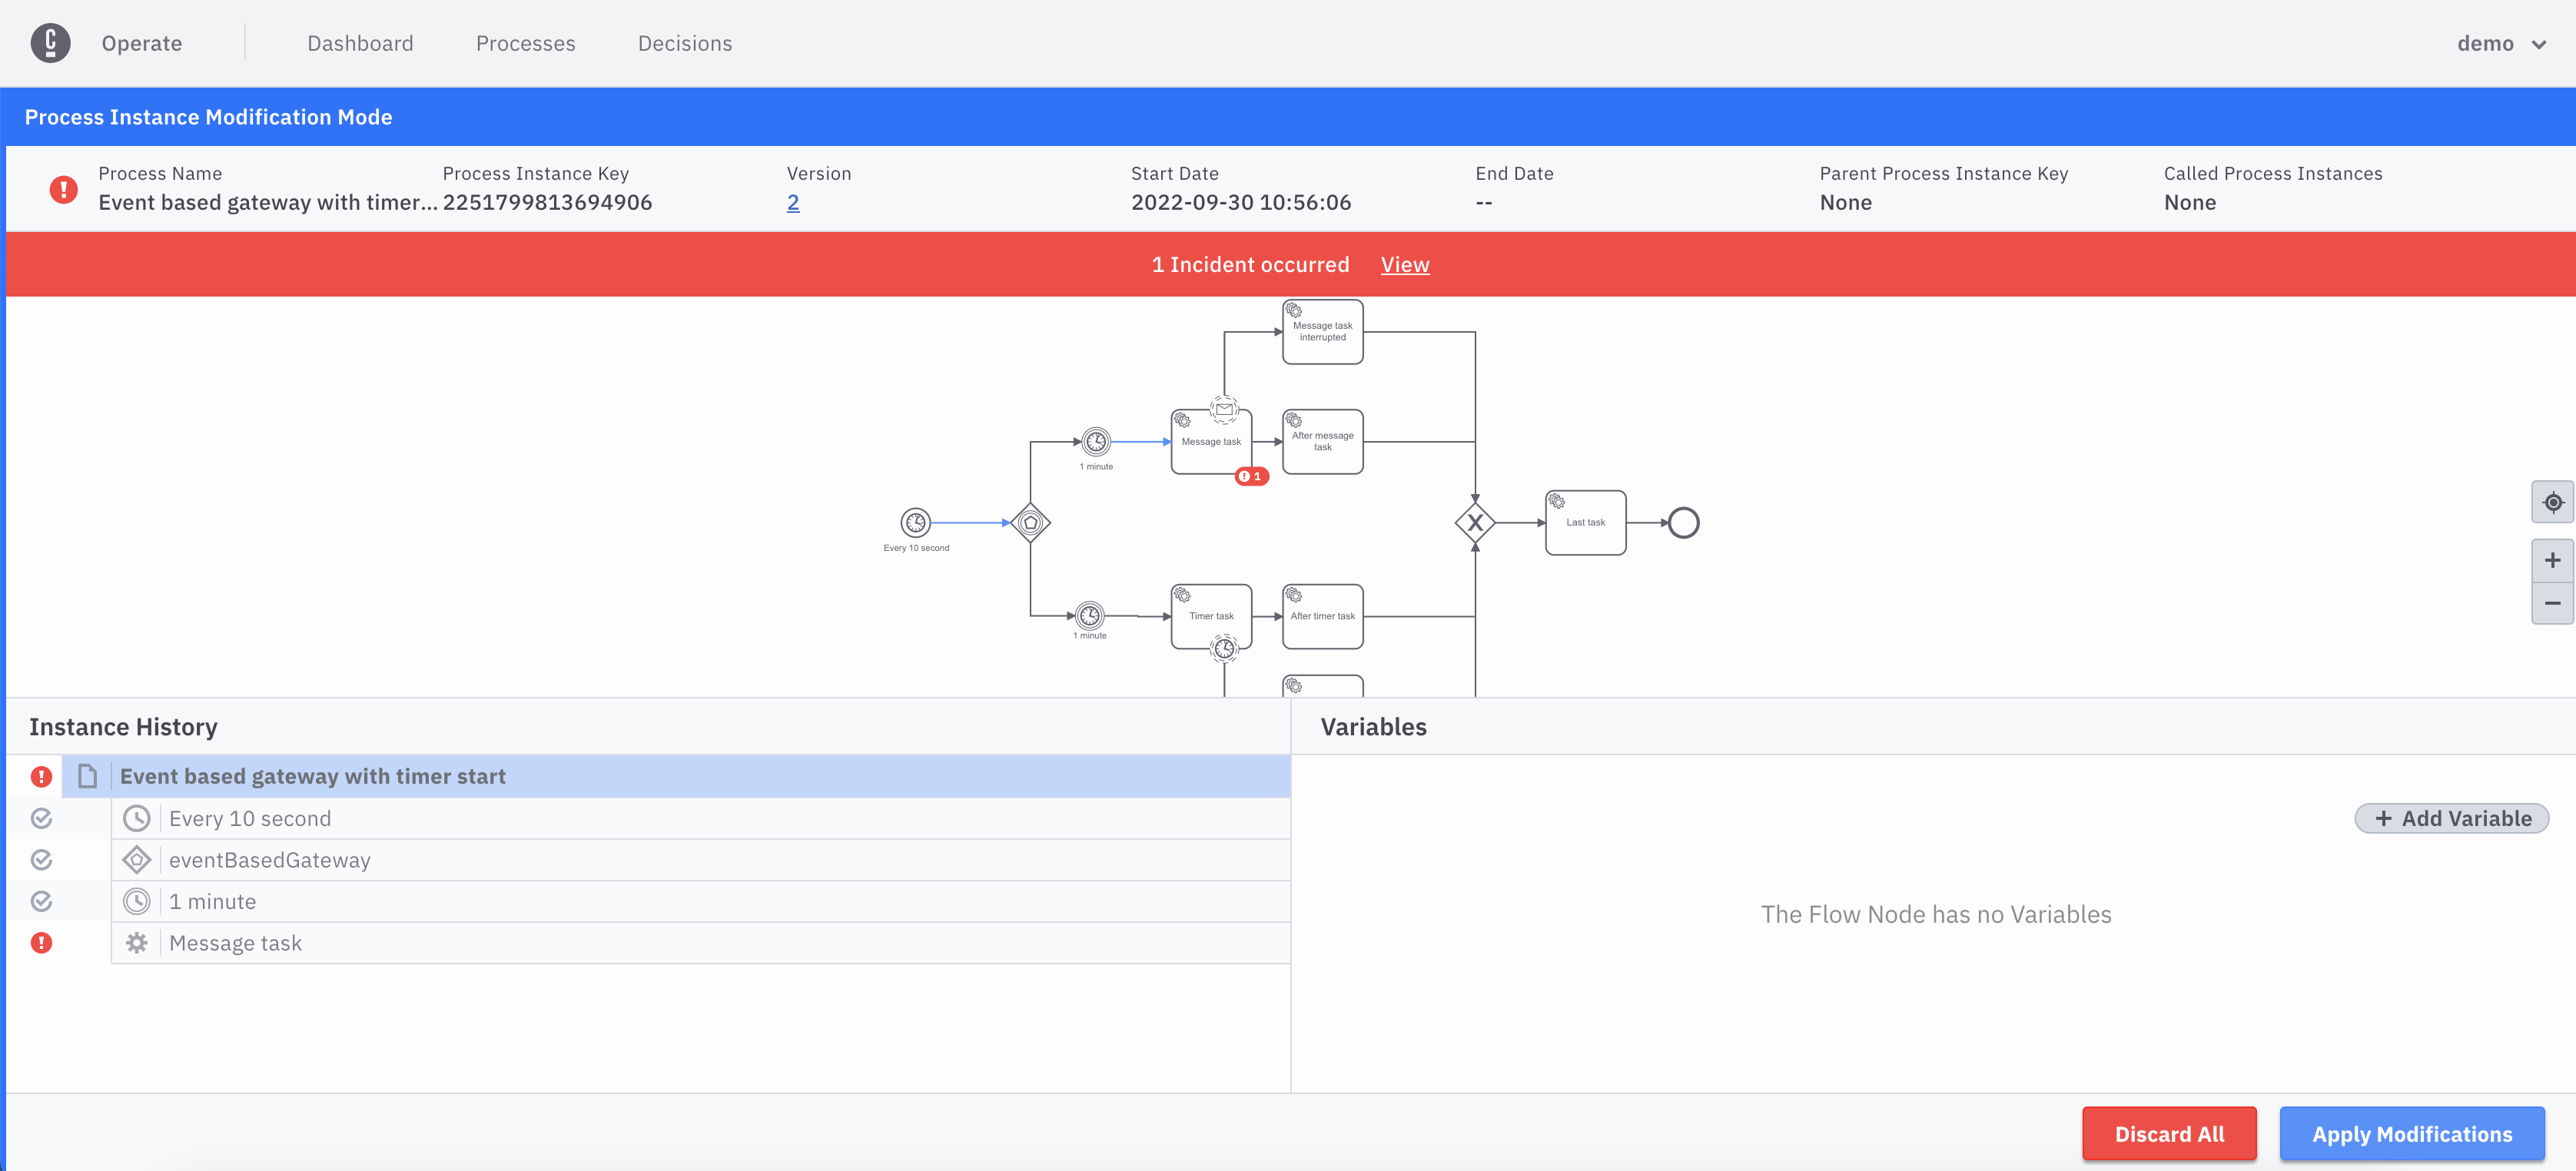Click Discard All button

coord(2168,1133)
